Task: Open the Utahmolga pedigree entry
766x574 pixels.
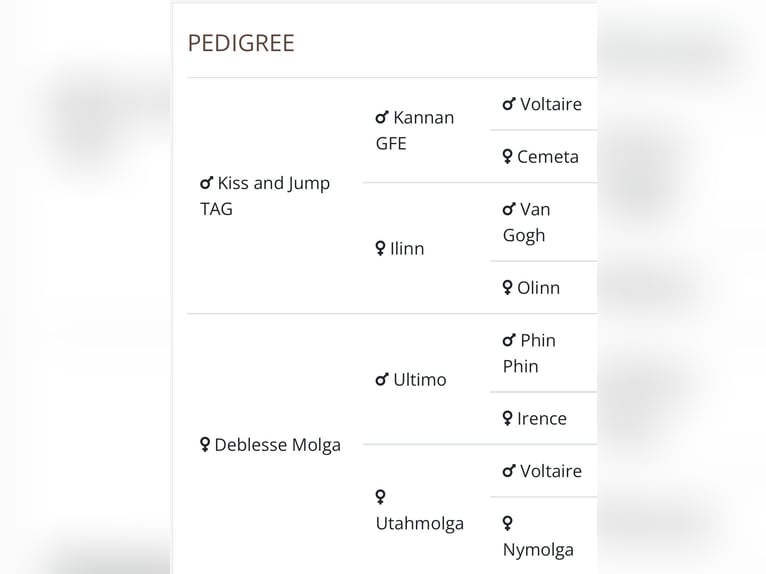Action: coord(420,523)
